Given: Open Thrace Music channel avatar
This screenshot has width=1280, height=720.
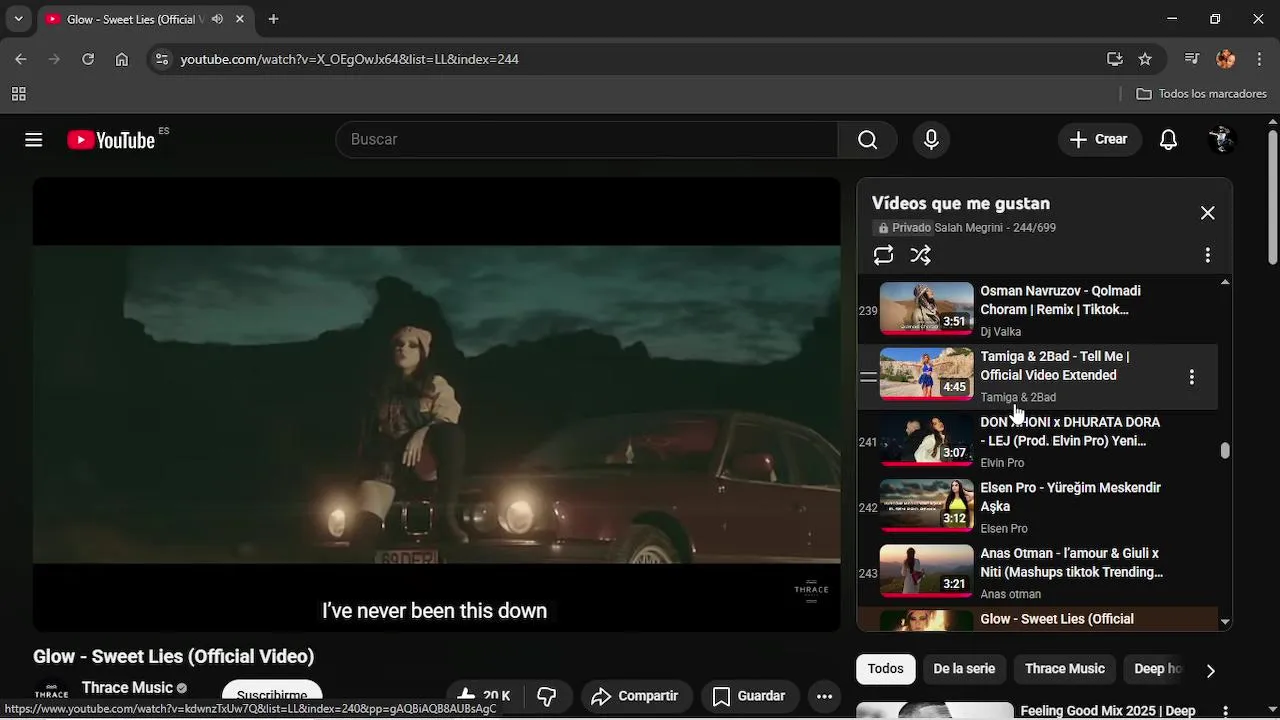Looking at the screenshot, I should (x=51, y=693).
